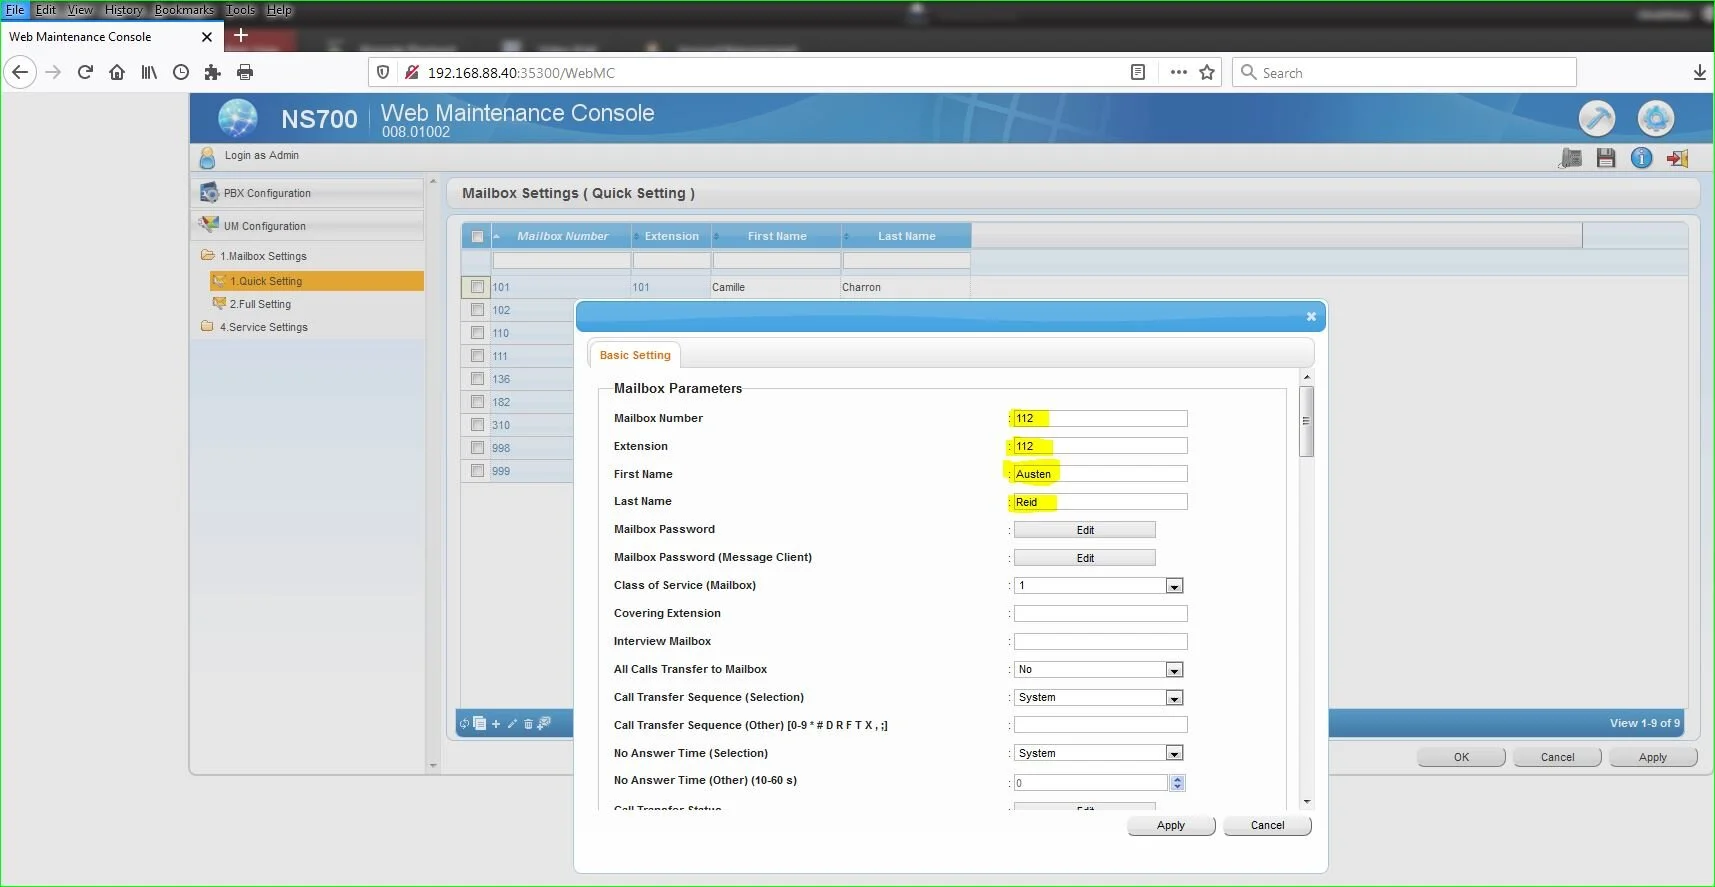This screenshot has width=1715, height=887.
Task: Print the page with printer icon
Action: pos(245,72)
